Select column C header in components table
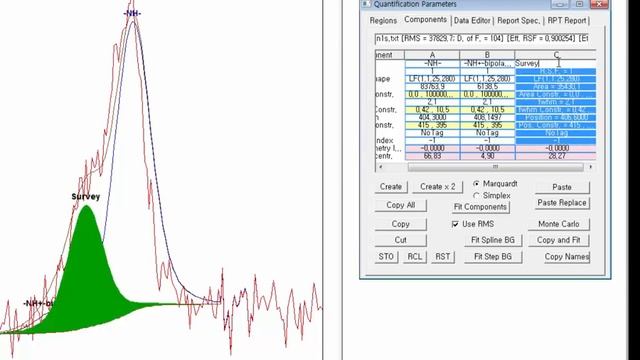Image resolution: width=640 pixels, height=360 pixels. coord(556,55)
